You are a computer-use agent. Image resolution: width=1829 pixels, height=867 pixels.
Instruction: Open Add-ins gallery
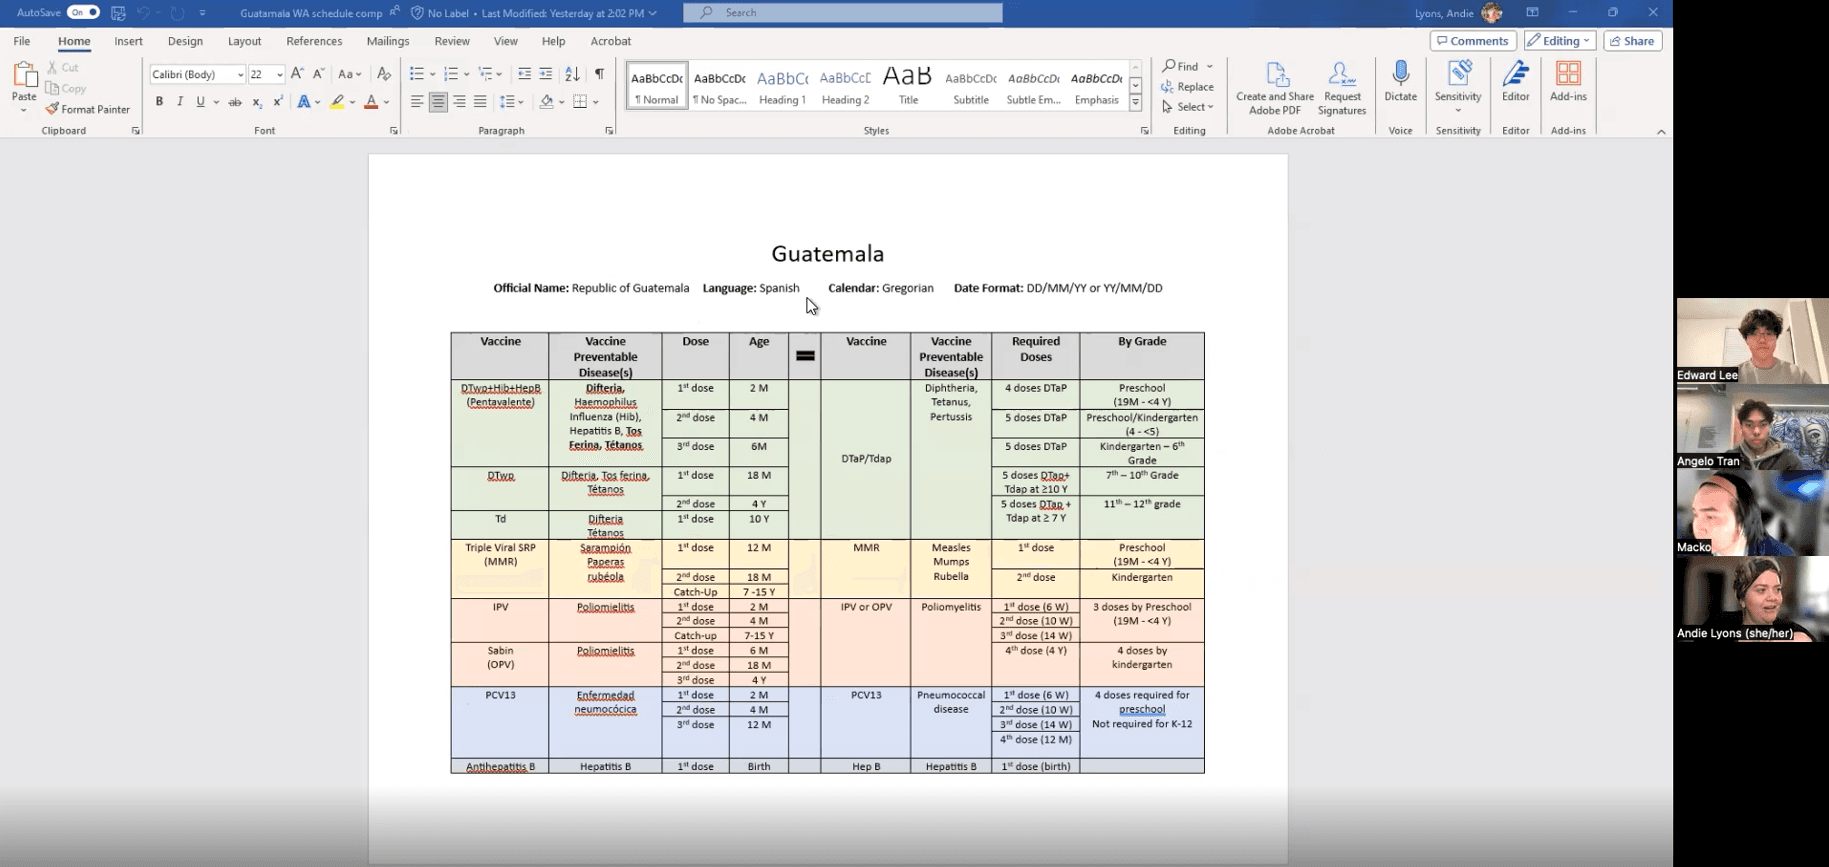coord(1568,81)
